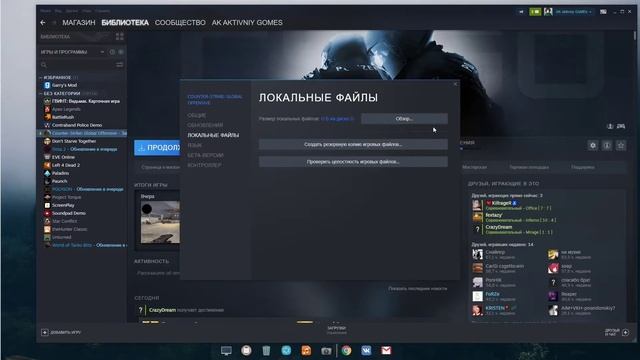Open ОБНОВЛЕНИЯ section in properties dialog
The image size is (640, 360).
(x=205, y=125)
